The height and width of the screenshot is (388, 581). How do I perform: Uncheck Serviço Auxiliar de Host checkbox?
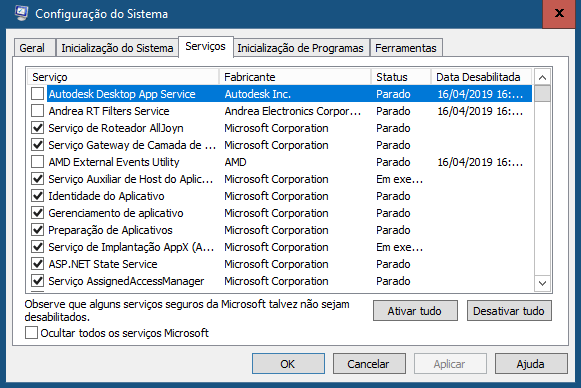37,179
